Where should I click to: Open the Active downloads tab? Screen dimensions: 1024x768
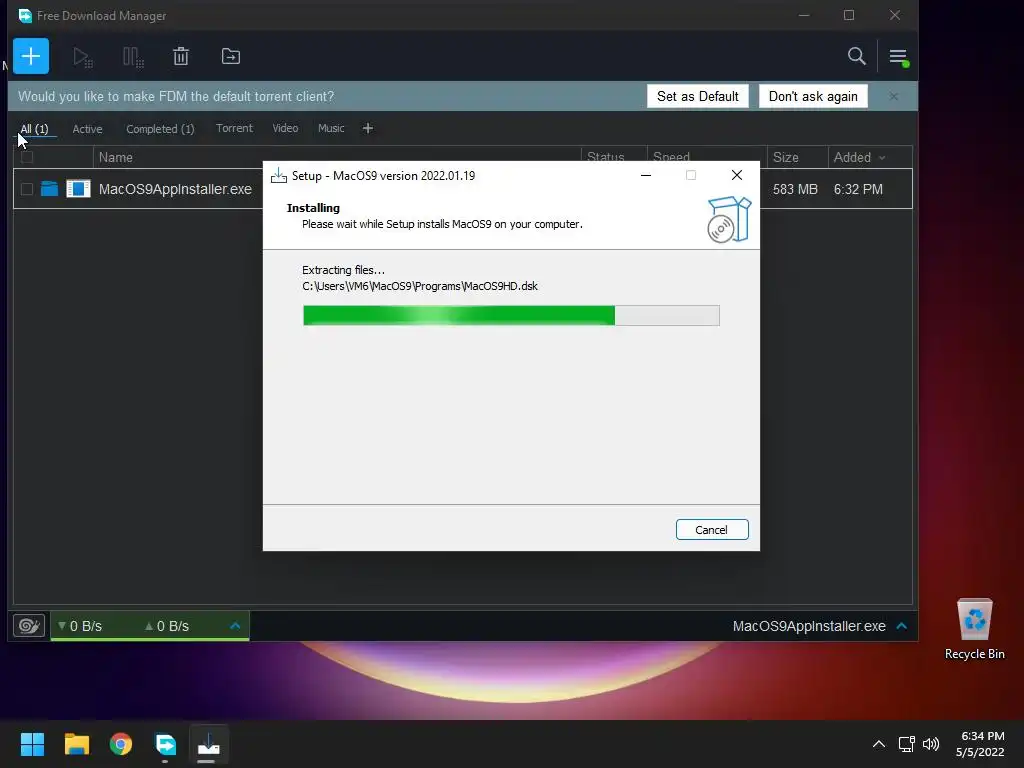(88, 129)
